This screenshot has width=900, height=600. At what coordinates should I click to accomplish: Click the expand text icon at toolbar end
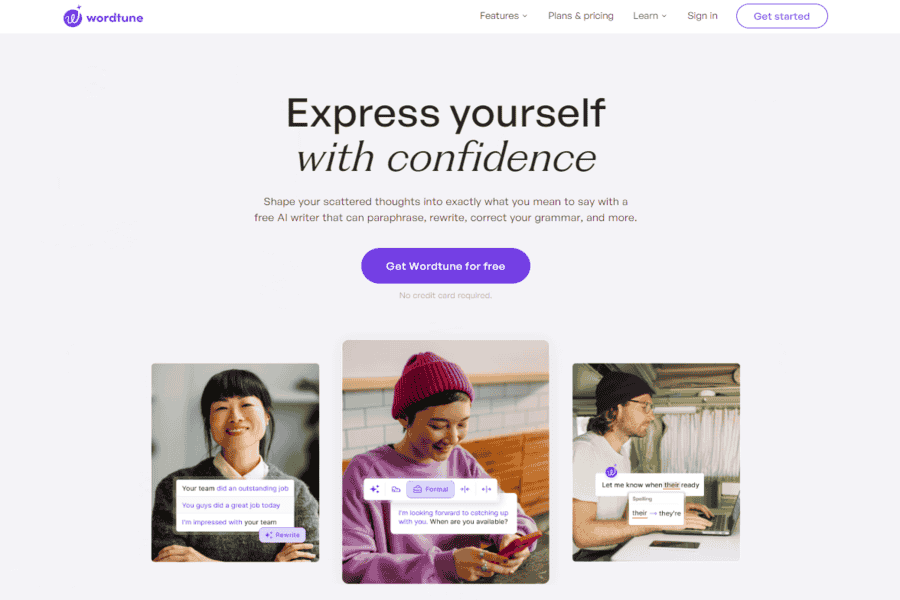click(486, 489)
